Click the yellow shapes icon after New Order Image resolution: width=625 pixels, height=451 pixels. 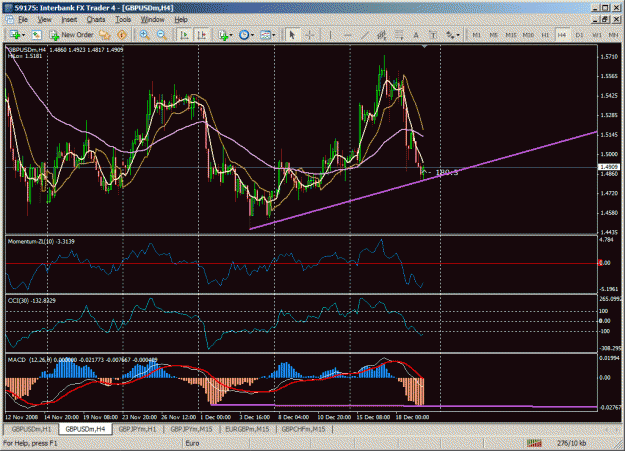click(x=104, y=35)
